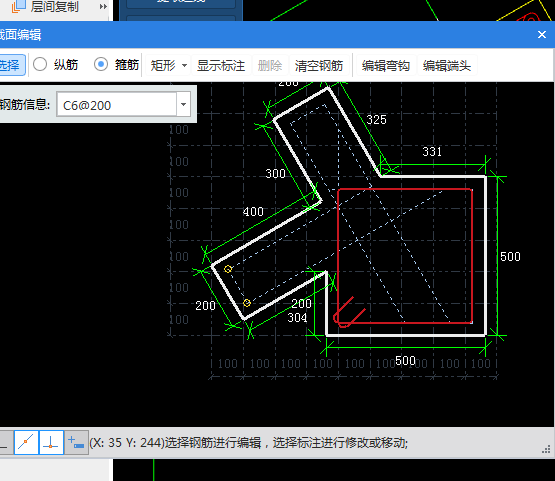
Task: Click the 331 dimension label
Action: point(432,152)
